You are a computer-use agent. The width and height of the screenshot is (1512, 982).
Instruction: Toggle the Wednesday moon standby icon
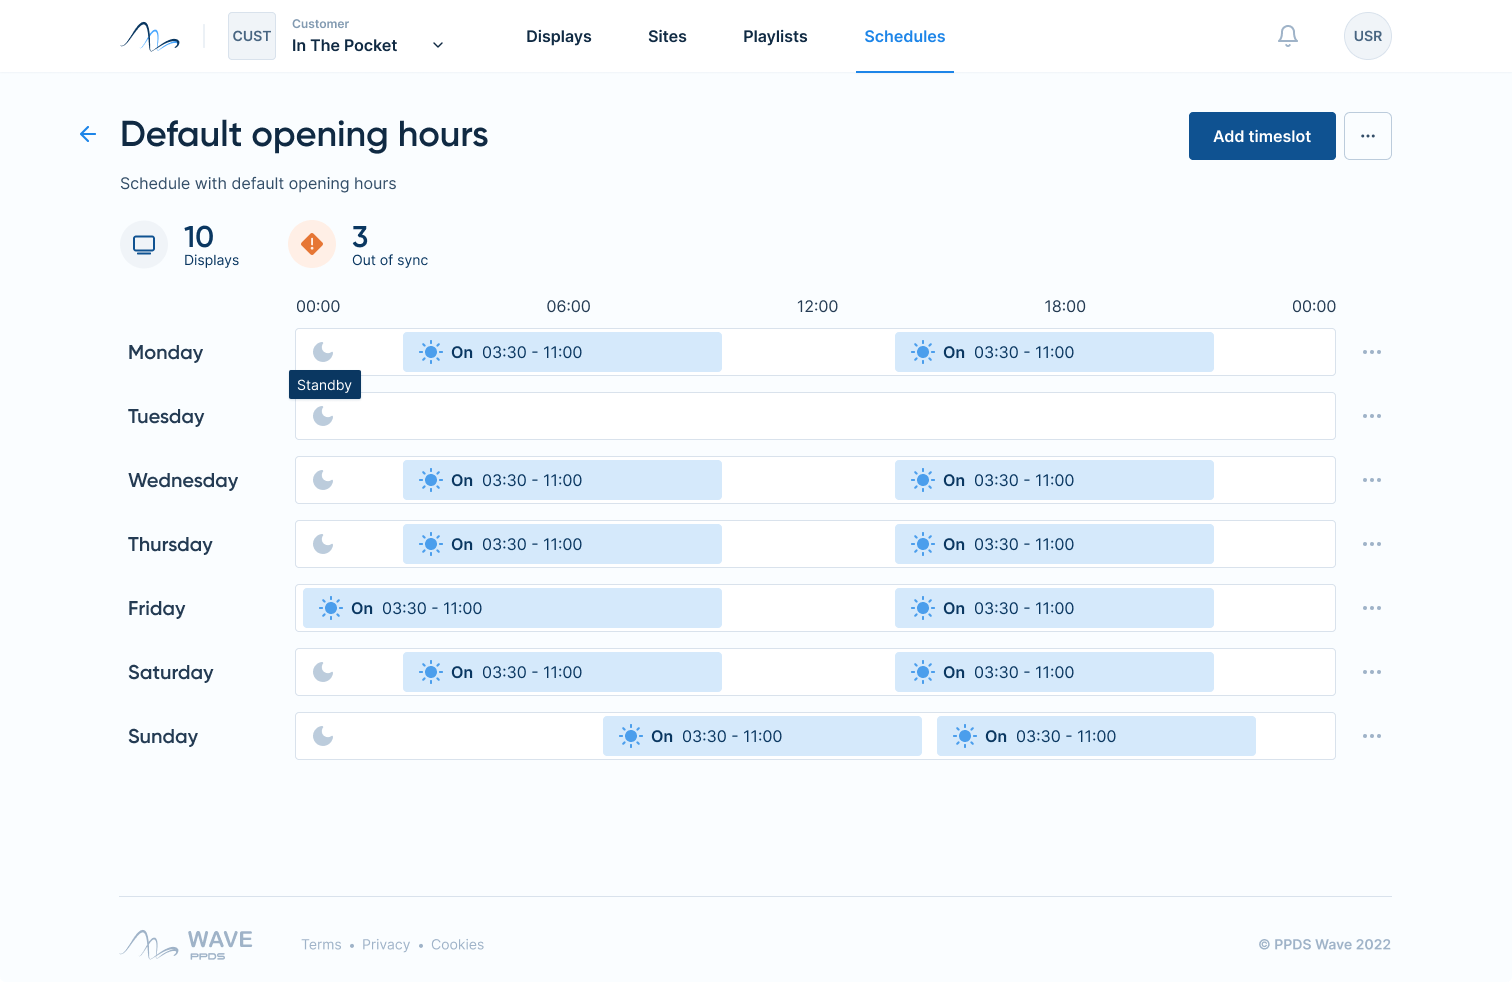pyautogui.click(x=323, y=480)
